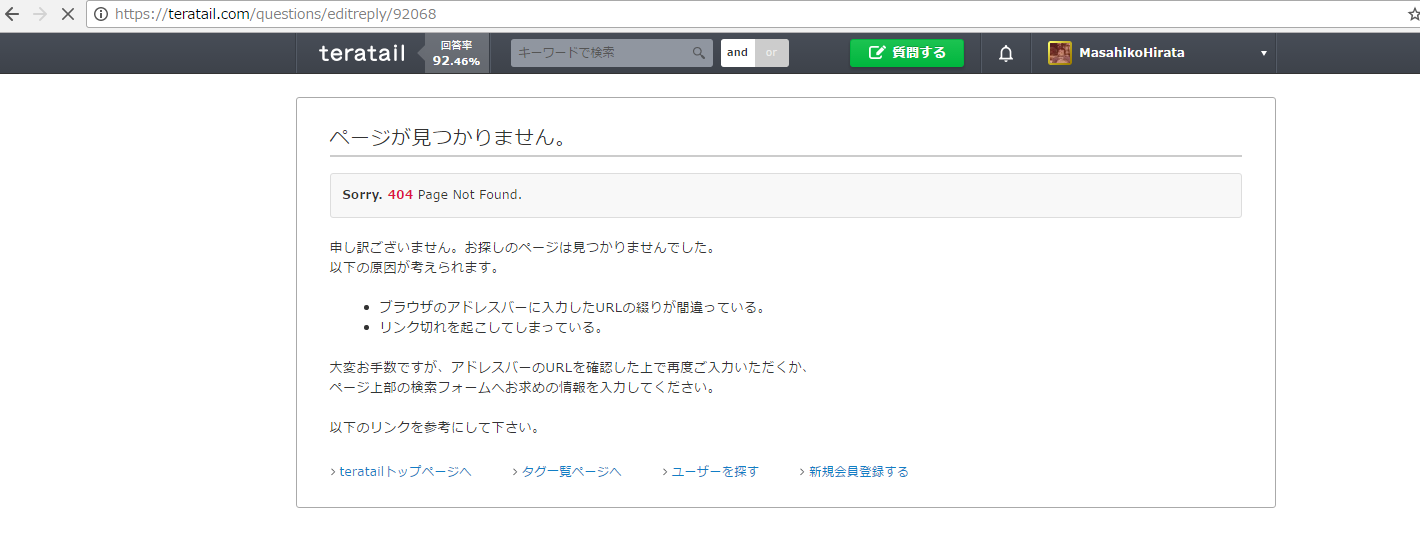Open MasahikoHirata user name menu

pyautogui.click(x=1132, y=53)
